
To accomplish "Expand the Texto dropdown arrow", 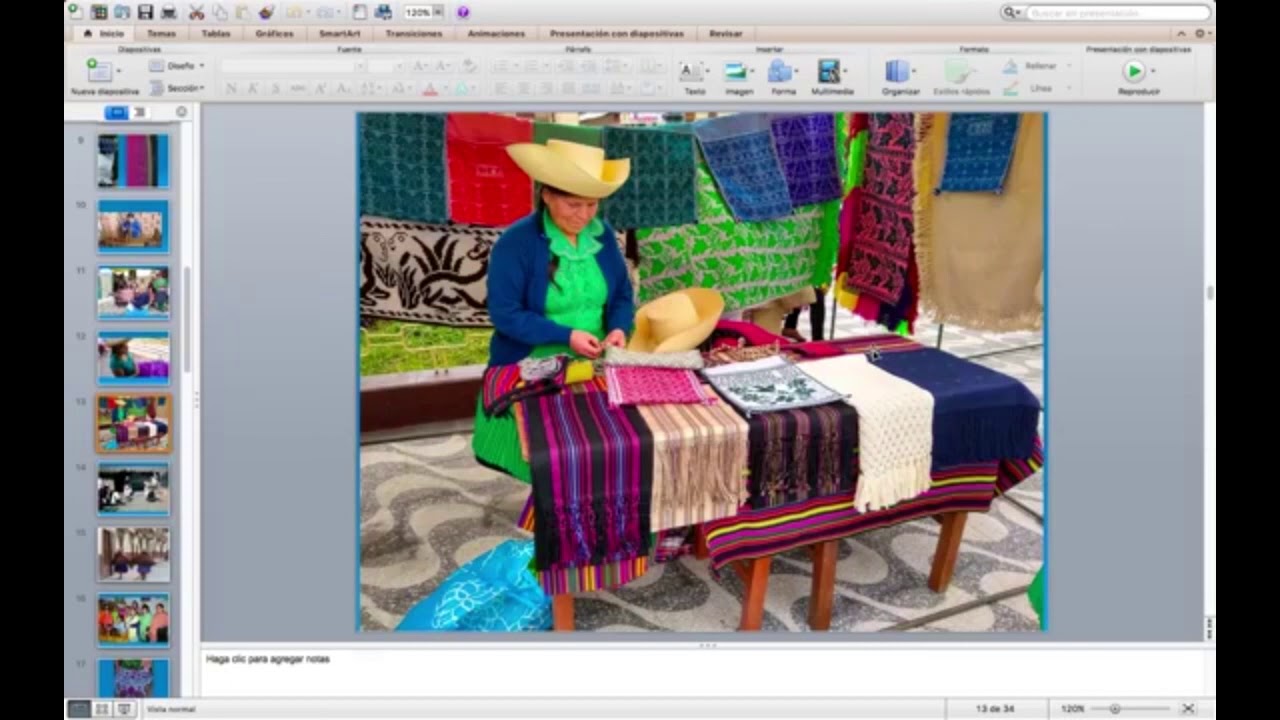I will coord(707,71).
